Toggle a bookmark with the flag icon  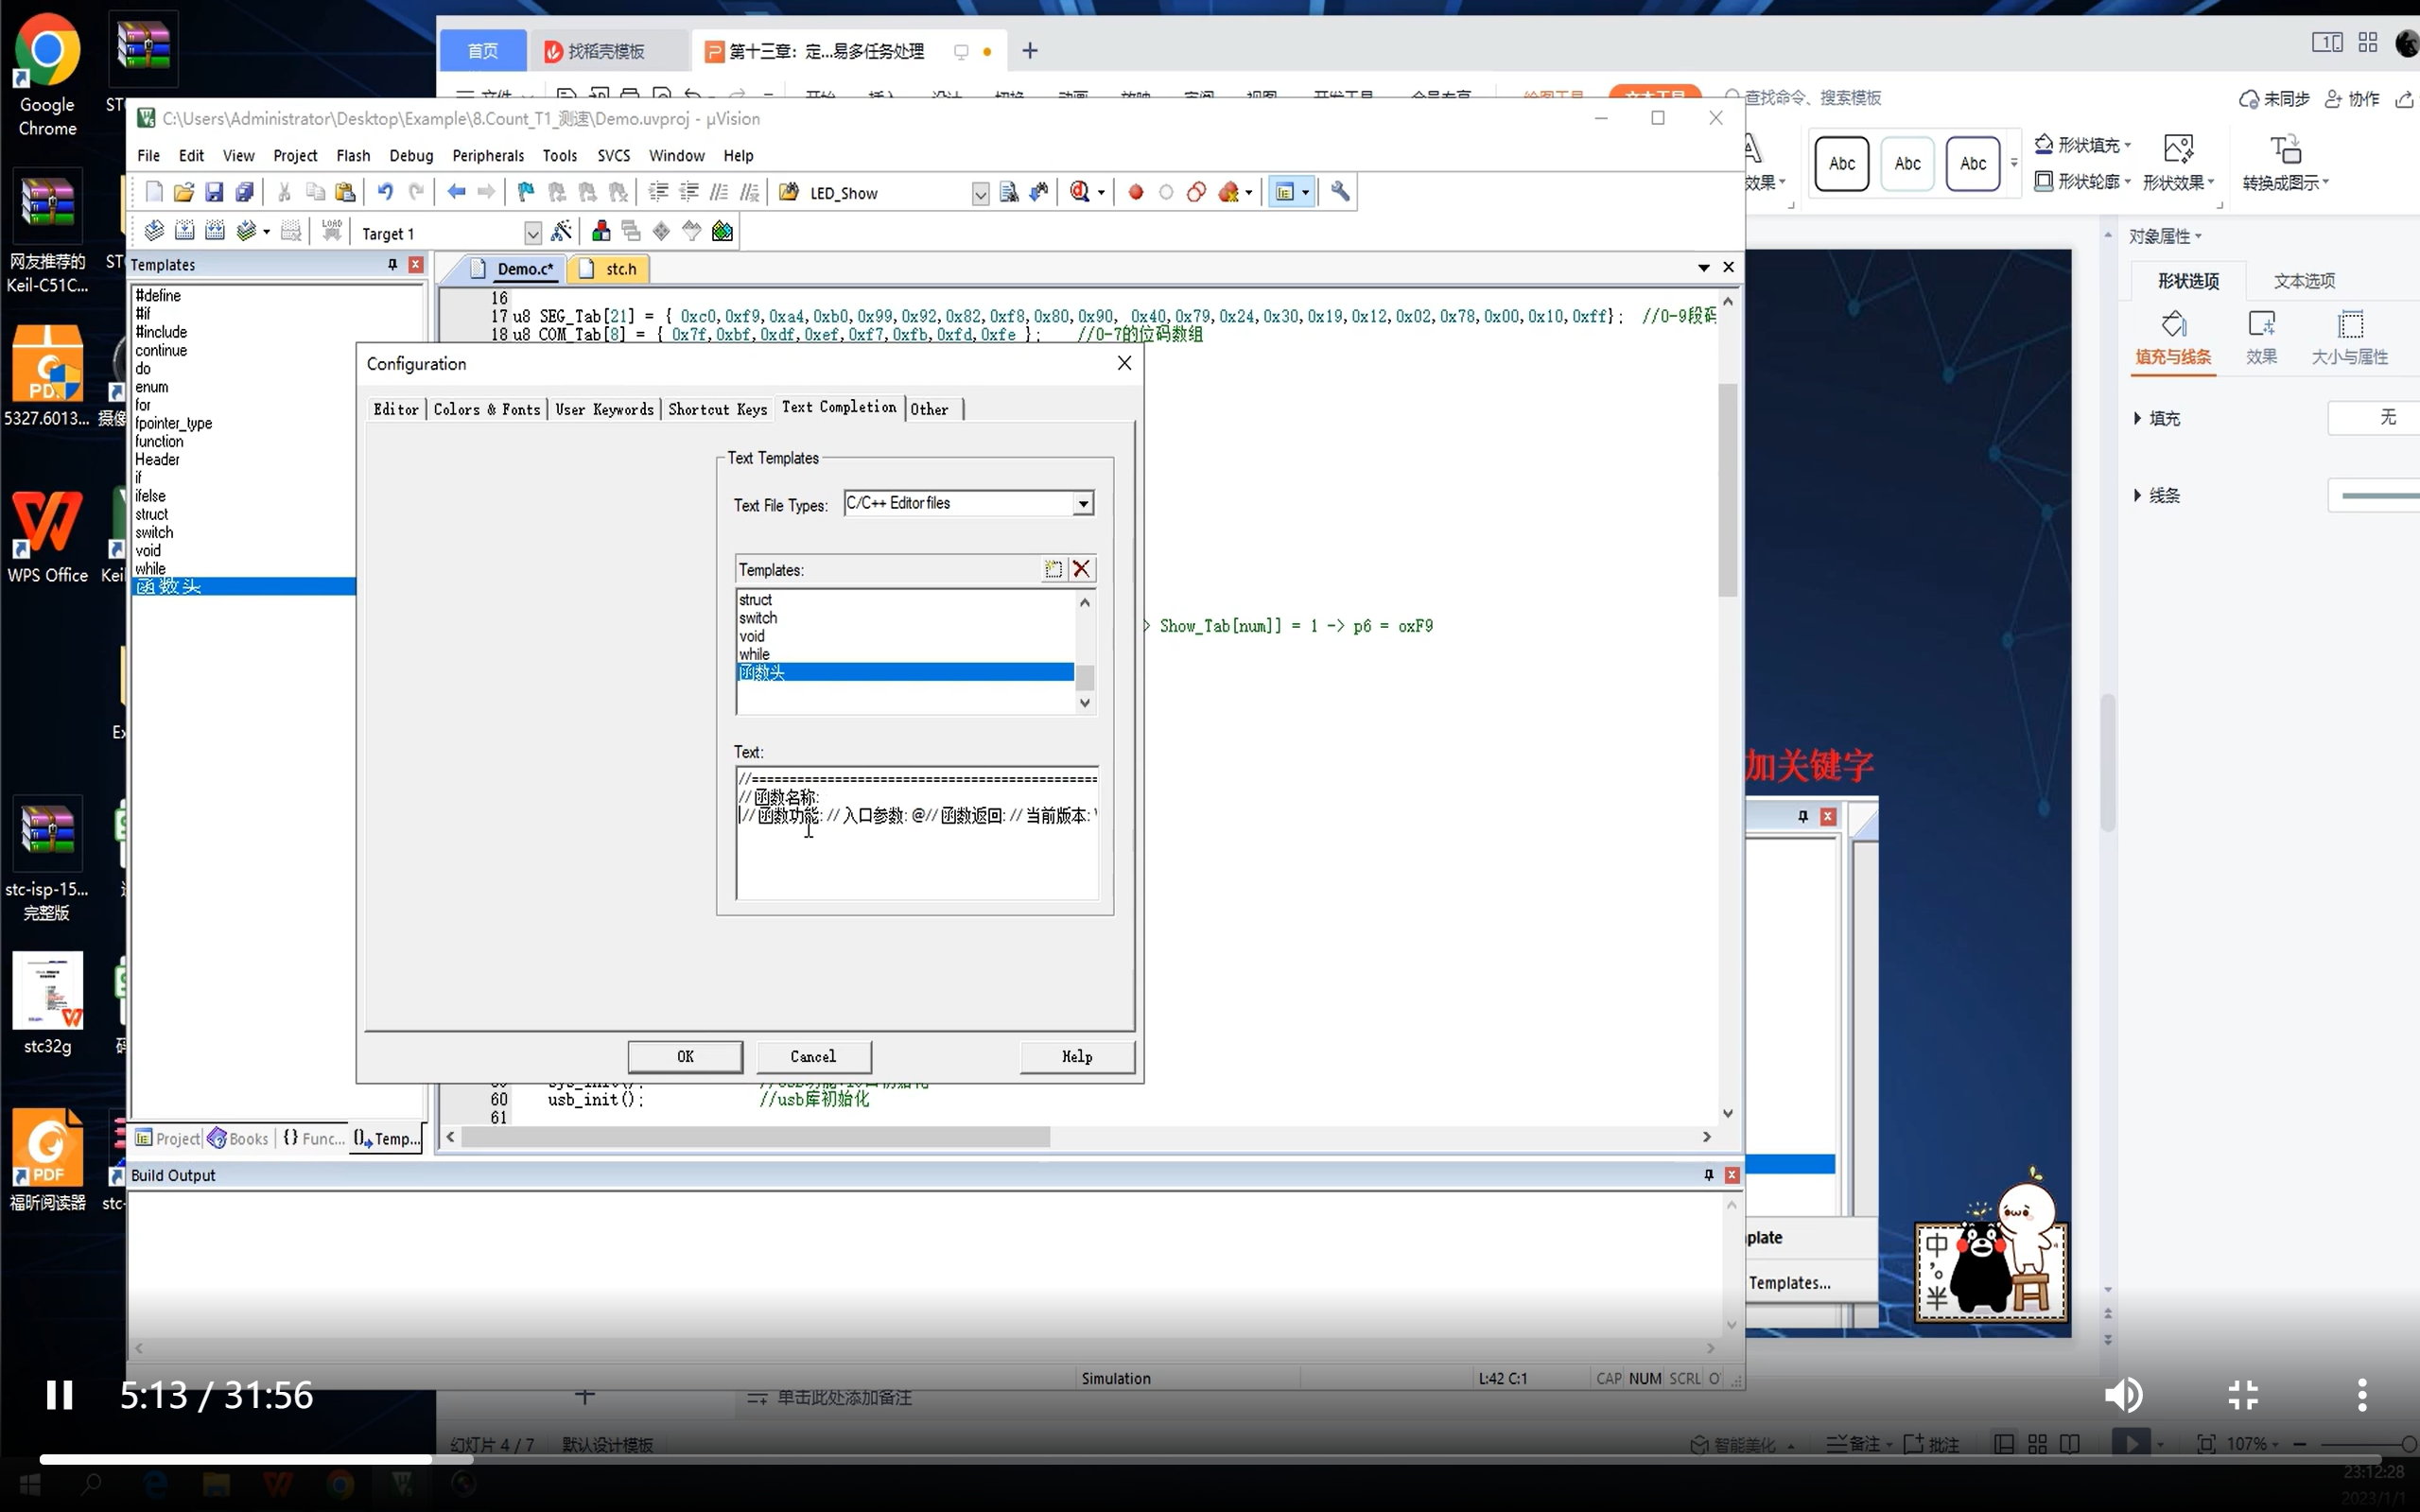point(526,192)
